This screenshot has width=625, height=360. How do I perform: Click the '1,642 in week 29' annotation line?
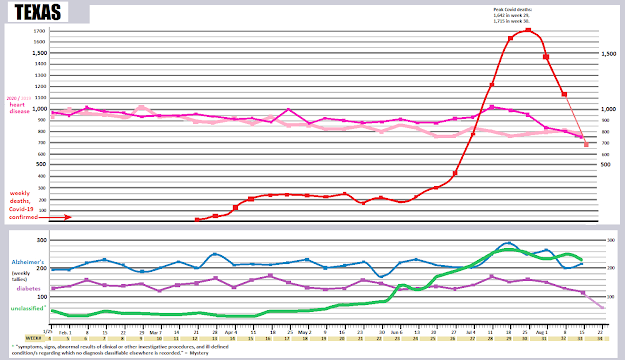pos(511,15)
